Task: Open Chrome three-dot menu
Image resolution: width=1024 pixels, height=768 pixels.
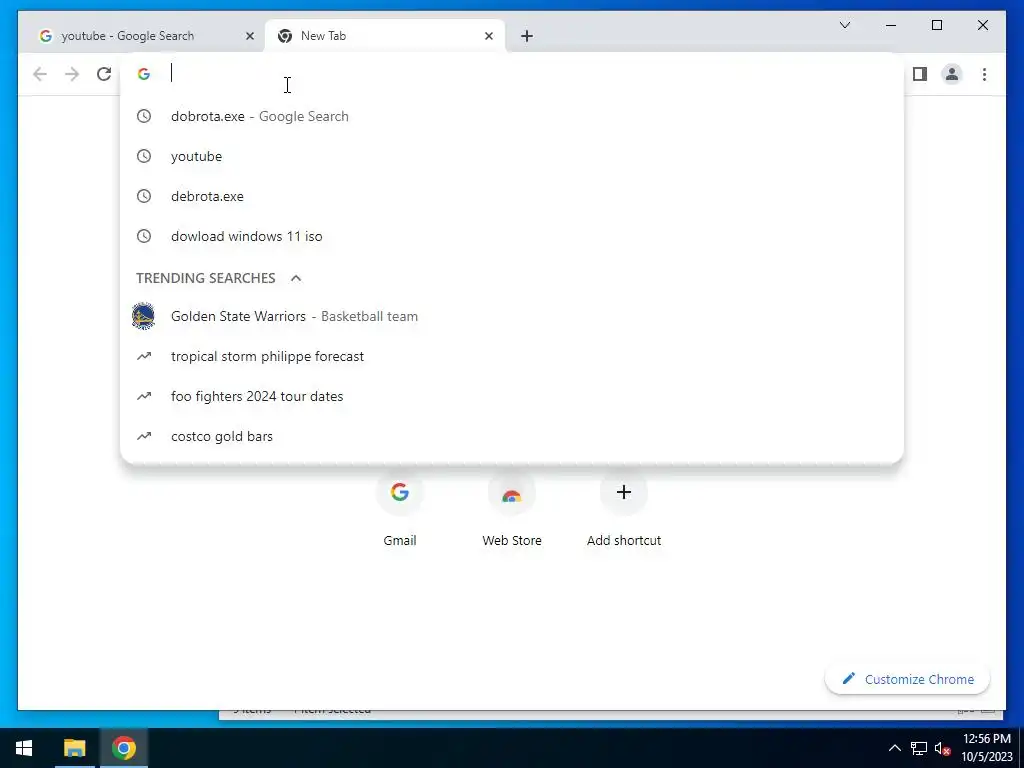Action: [x=984, y=74]
